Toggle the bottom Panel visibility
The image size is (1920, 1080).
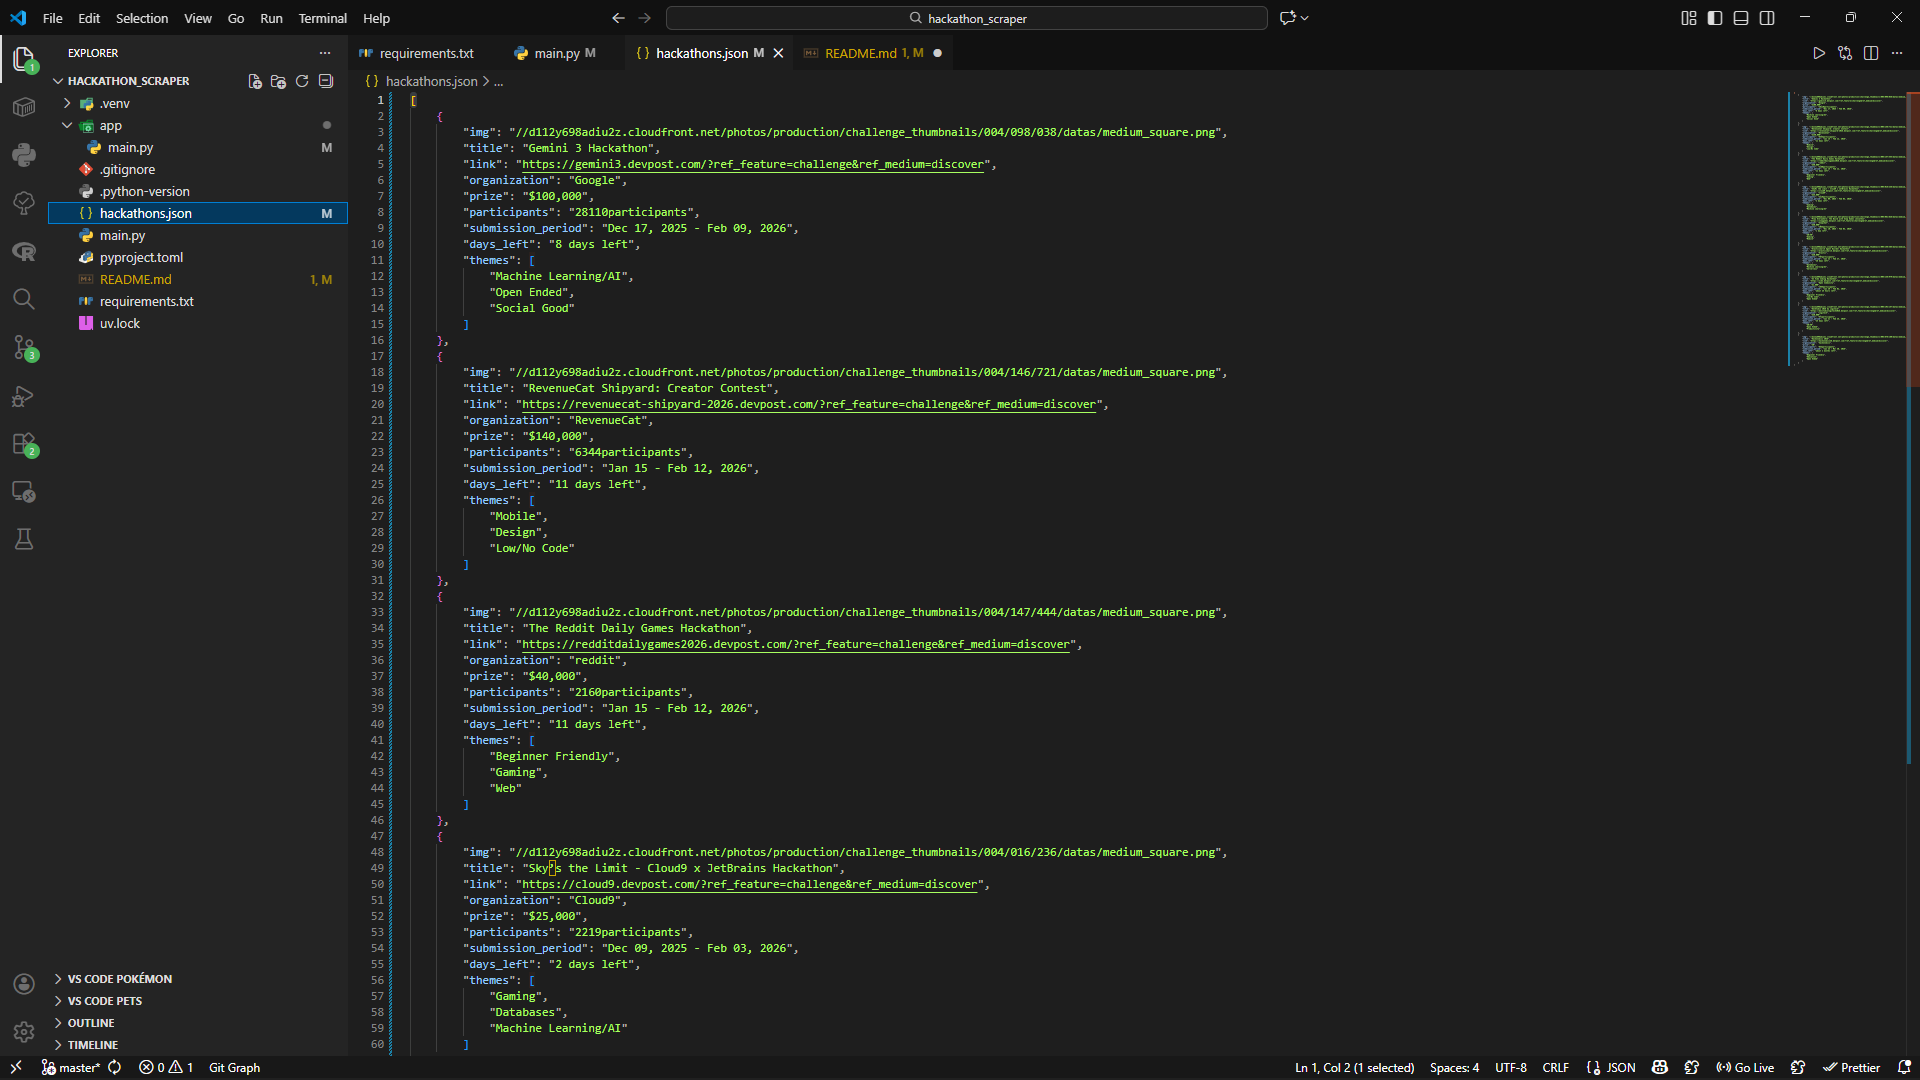tap(1741, 18)
